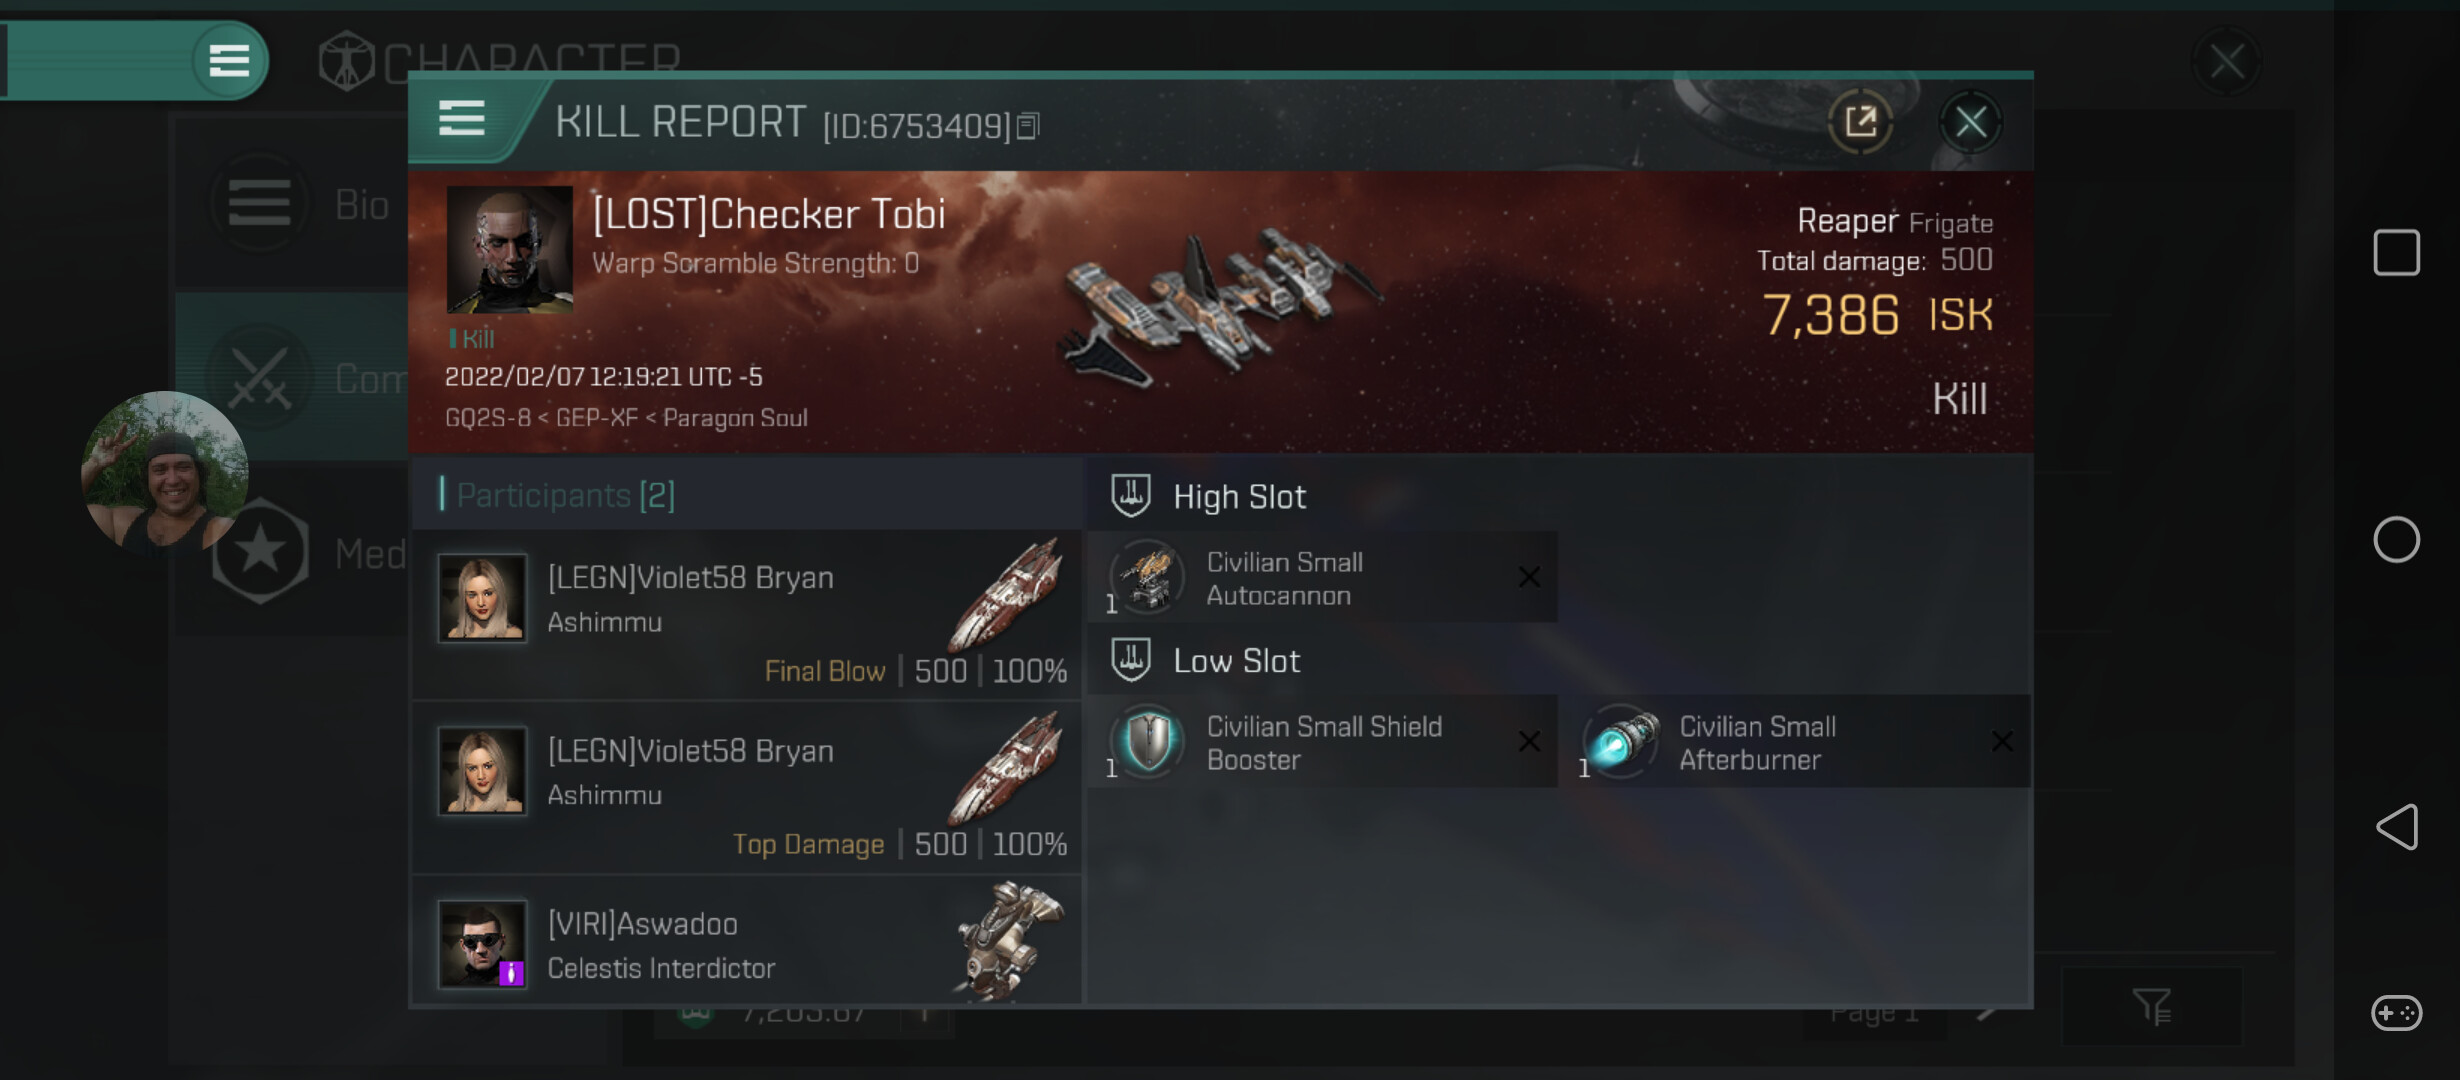The width and height of the screenshot is (2460, 1080).
Task: Open the filter icon at the bottom right
Action: point(2151,1006)
